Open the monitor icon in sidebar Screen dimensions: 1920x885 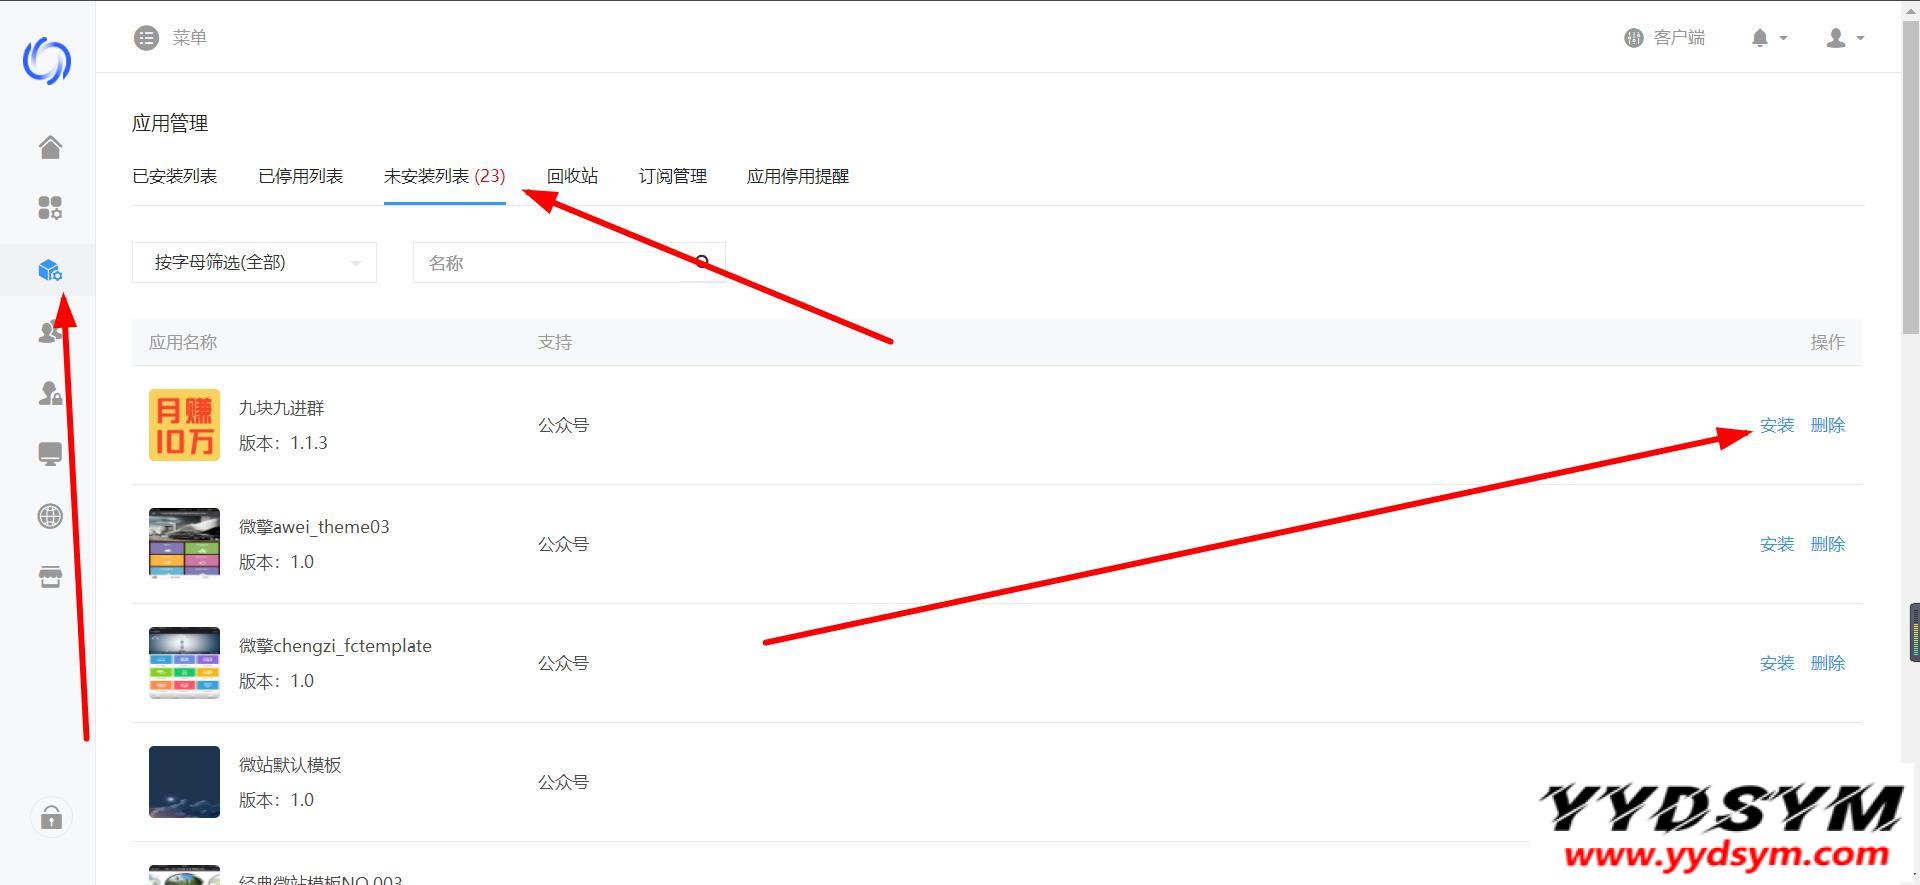(x=50, y=455)
